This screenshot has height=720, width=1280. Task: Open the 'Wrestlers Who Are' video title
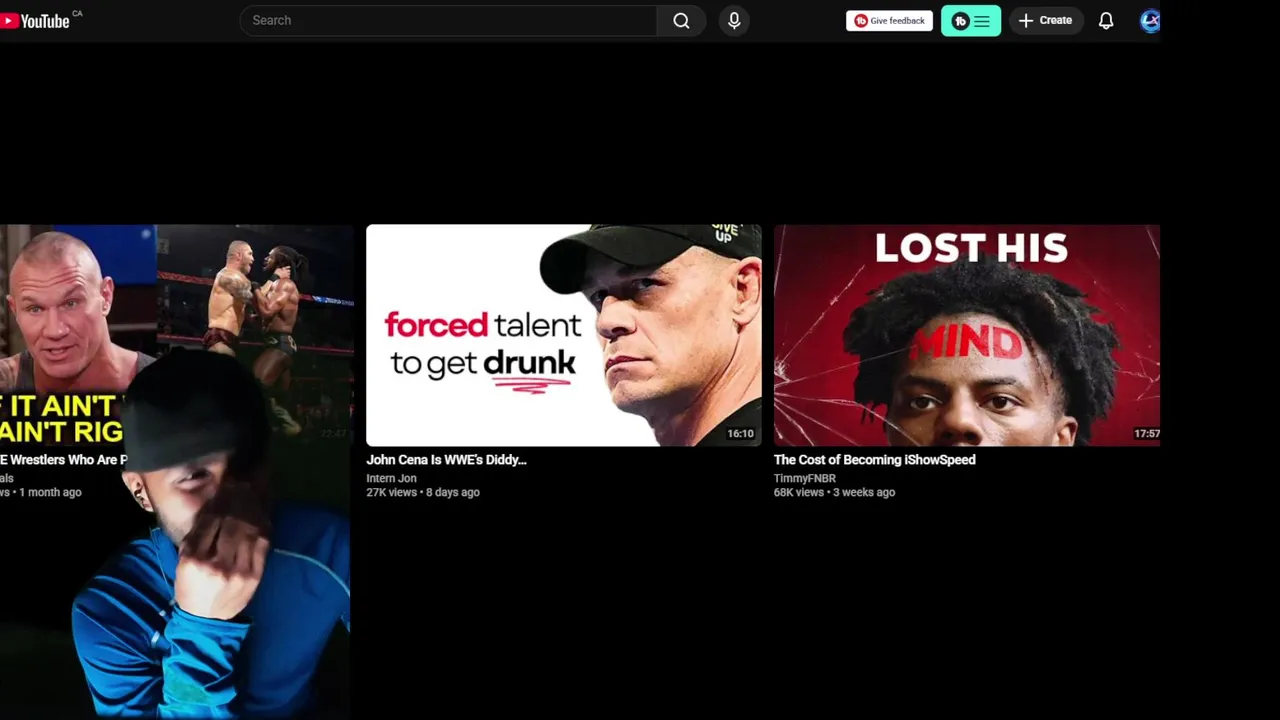64,460
